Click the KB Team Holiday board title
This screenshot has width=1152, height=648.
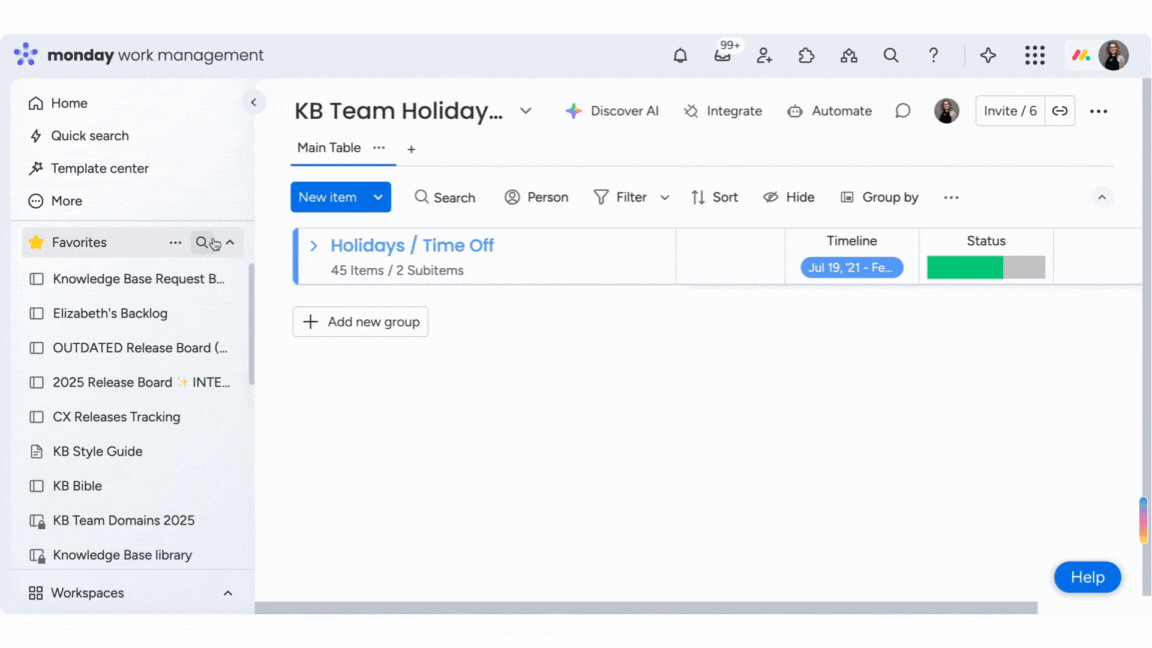coord(398,111)
